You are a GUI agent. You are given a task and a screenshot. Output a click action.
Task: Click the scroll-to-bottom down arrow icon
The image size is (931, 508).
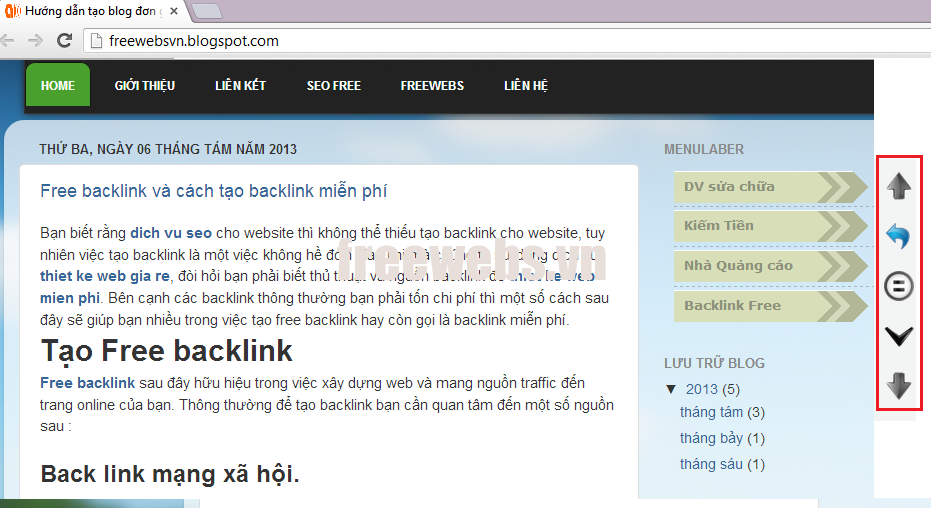(900, 385)
